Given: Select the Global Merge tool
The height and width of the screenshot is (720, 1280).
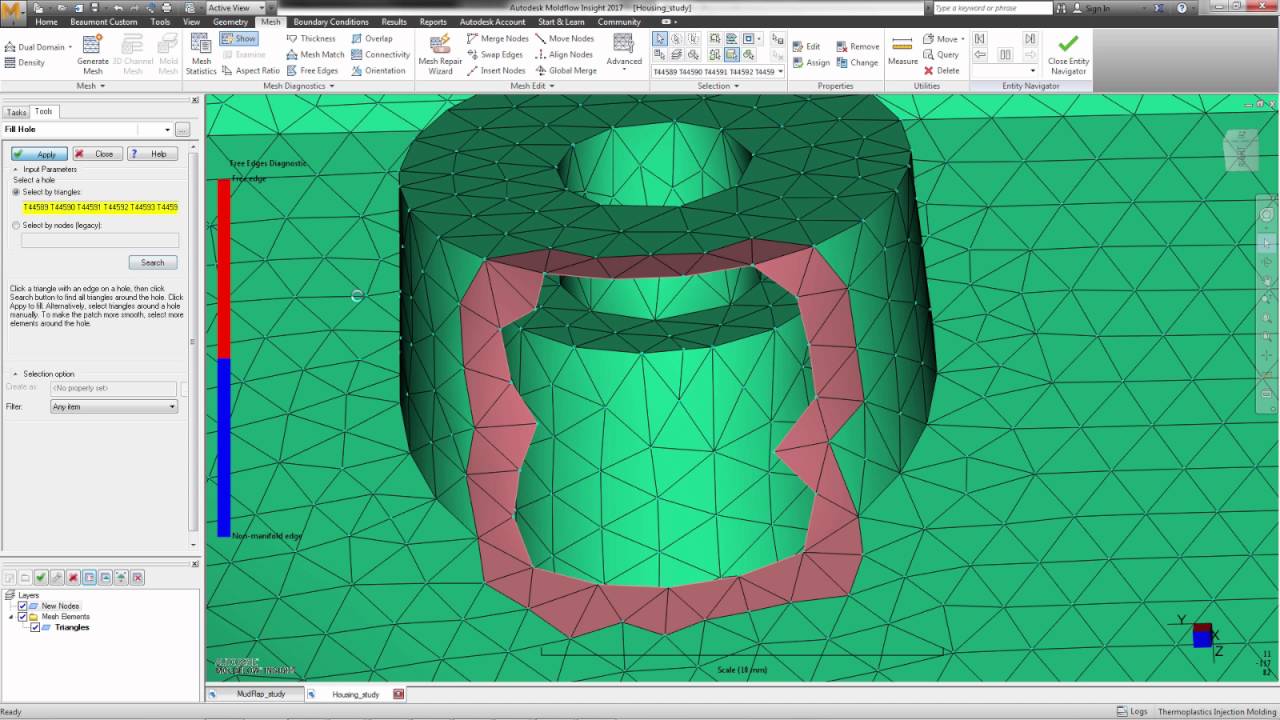Looking at the screenshot, I should (566, 71).
